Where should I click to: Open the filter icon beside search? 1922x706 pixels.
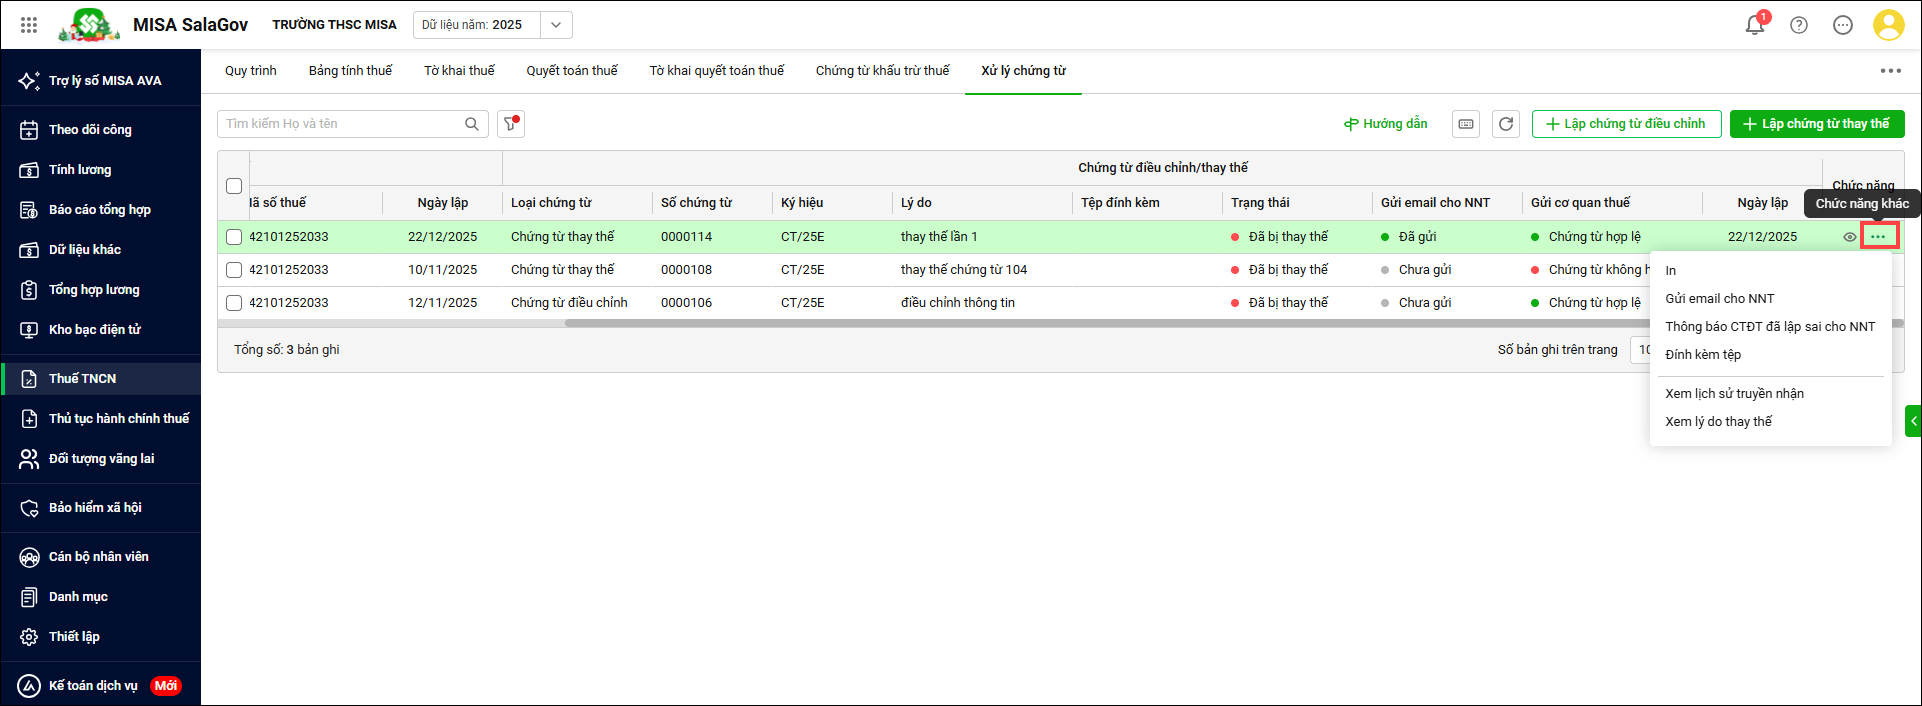pos(511,124)
